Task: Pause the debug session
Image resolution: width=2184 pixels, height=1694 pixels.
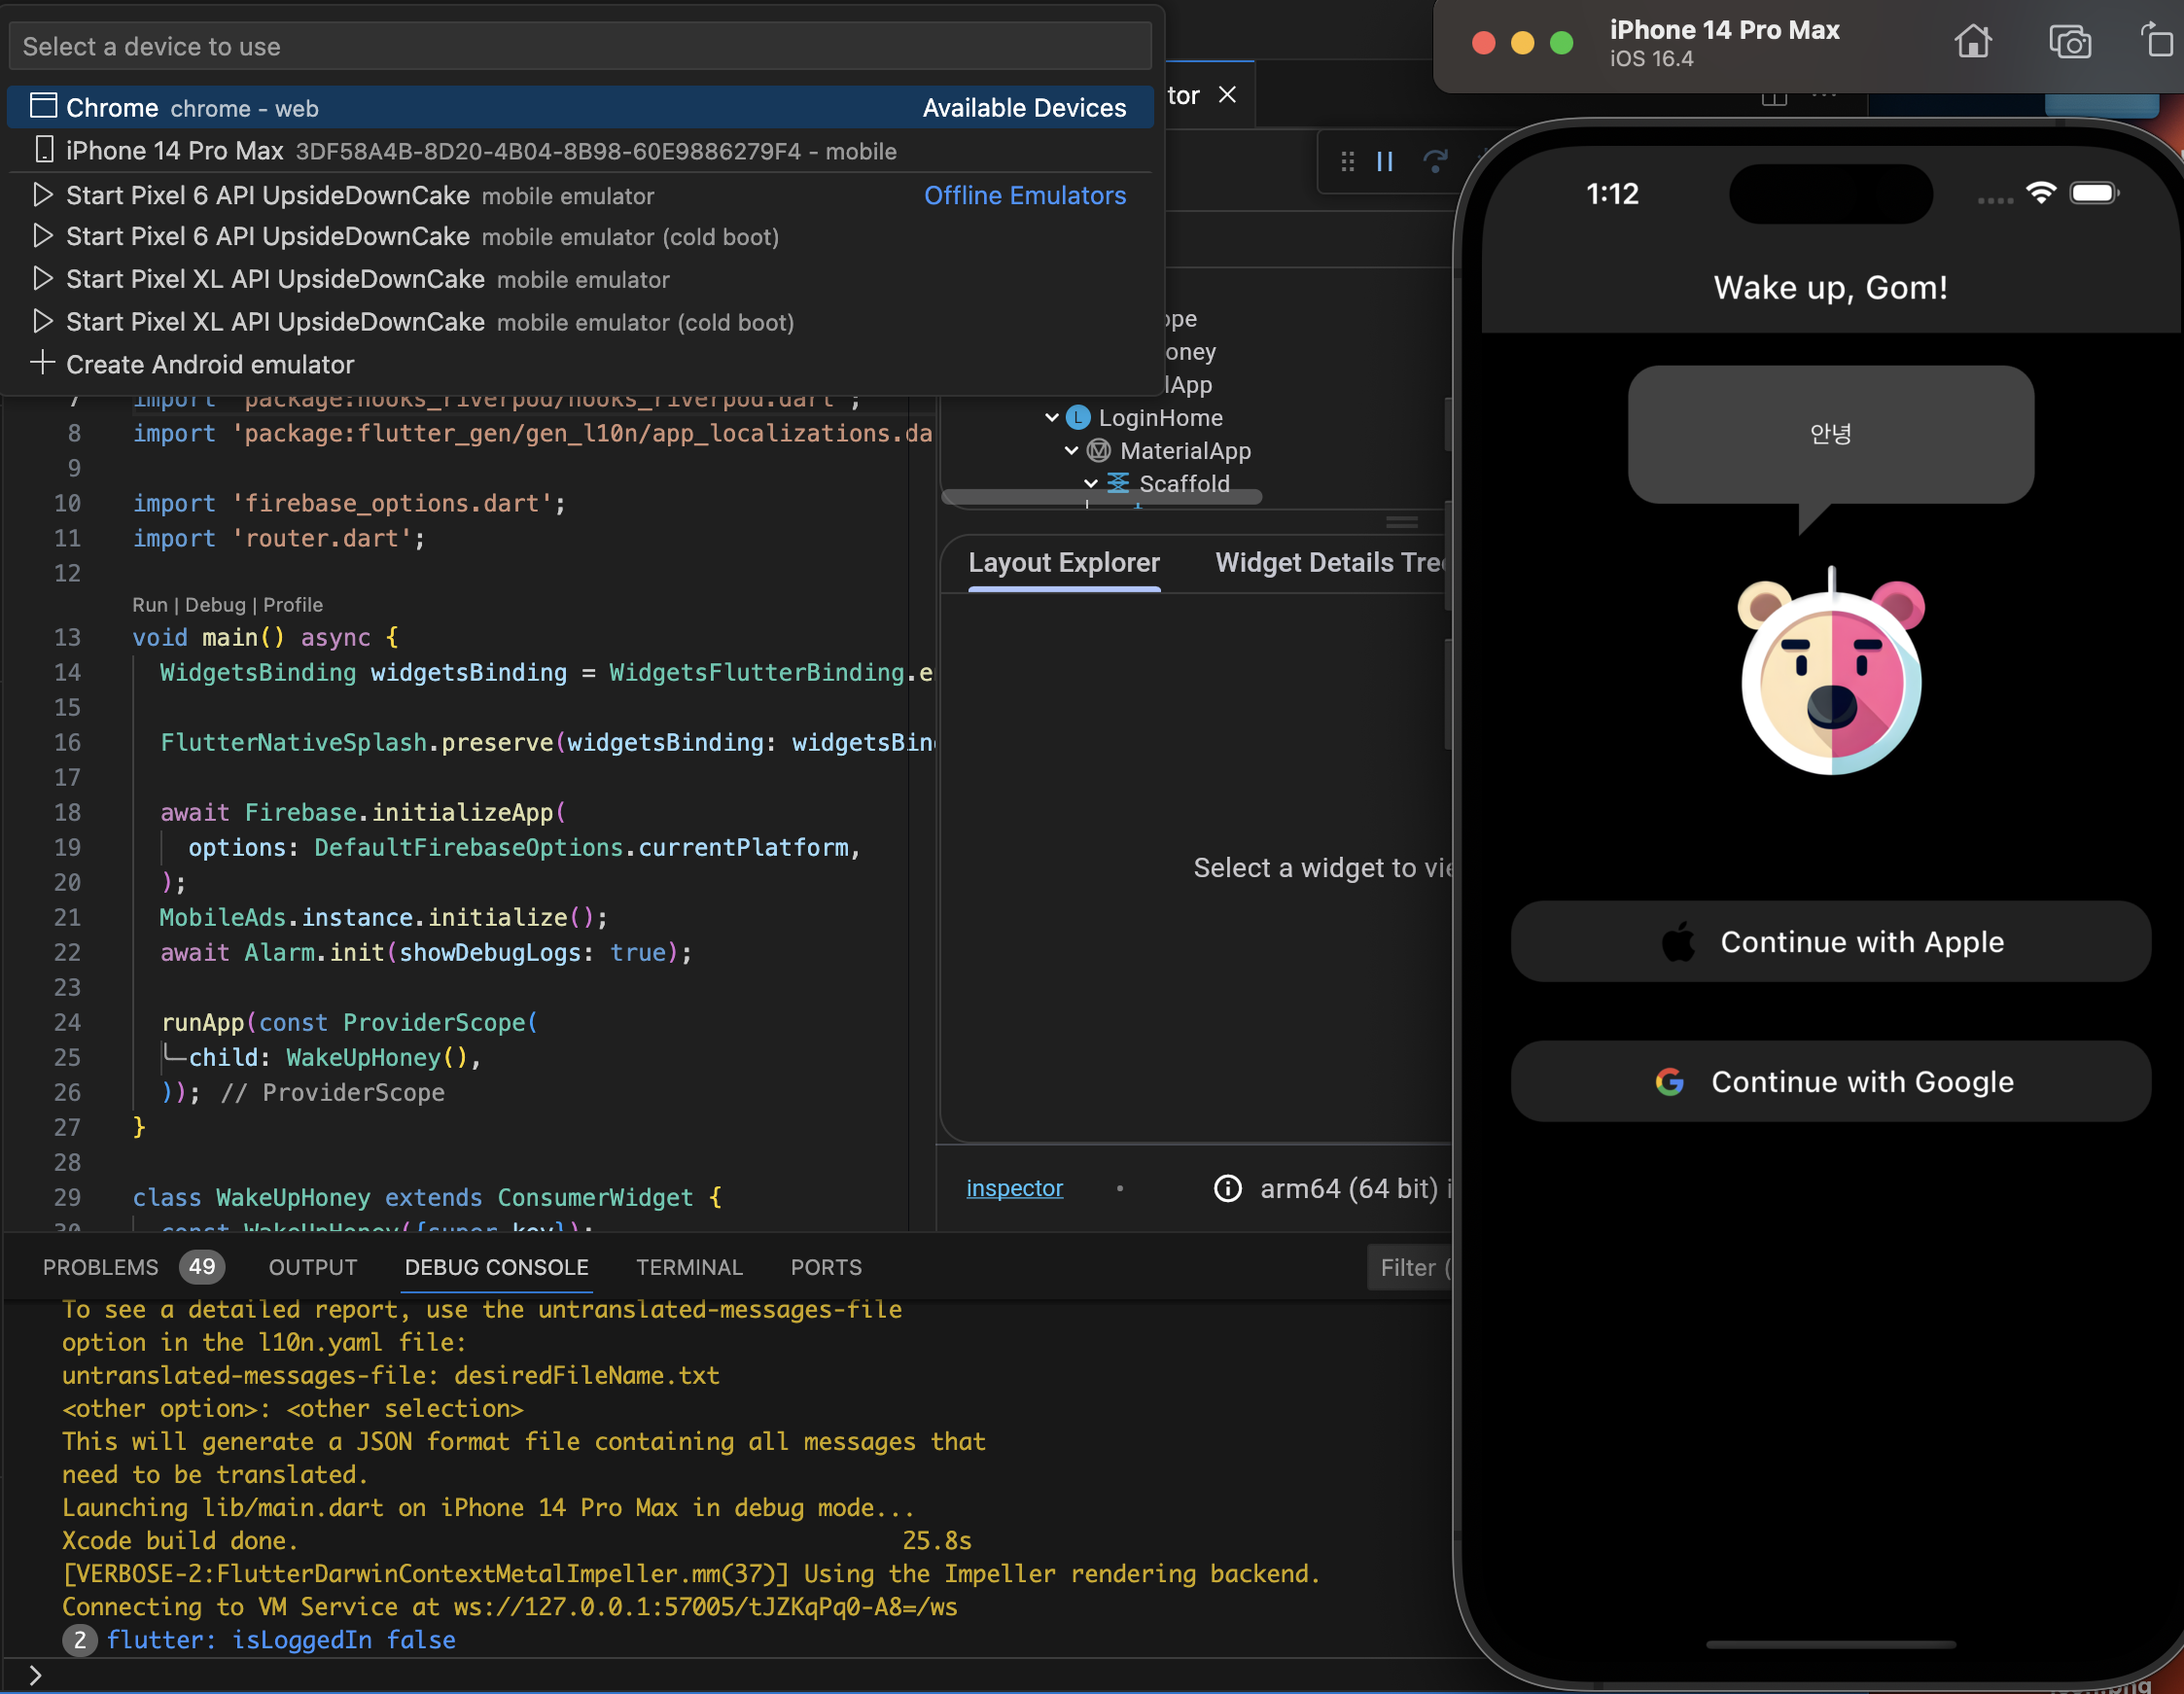Action: click(x=1384, y=162)
